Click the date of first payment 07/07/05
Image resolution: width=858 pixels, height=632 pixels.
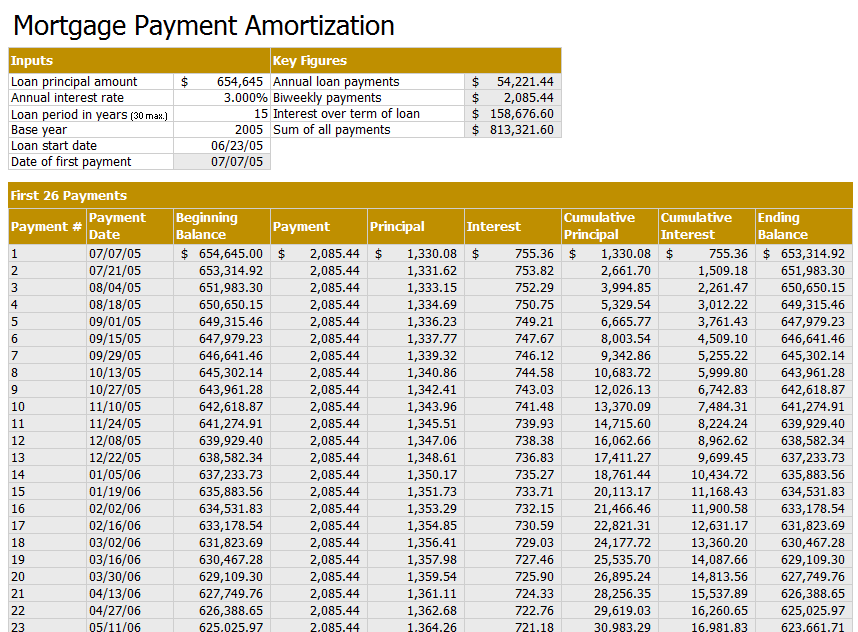coord(222,161)
